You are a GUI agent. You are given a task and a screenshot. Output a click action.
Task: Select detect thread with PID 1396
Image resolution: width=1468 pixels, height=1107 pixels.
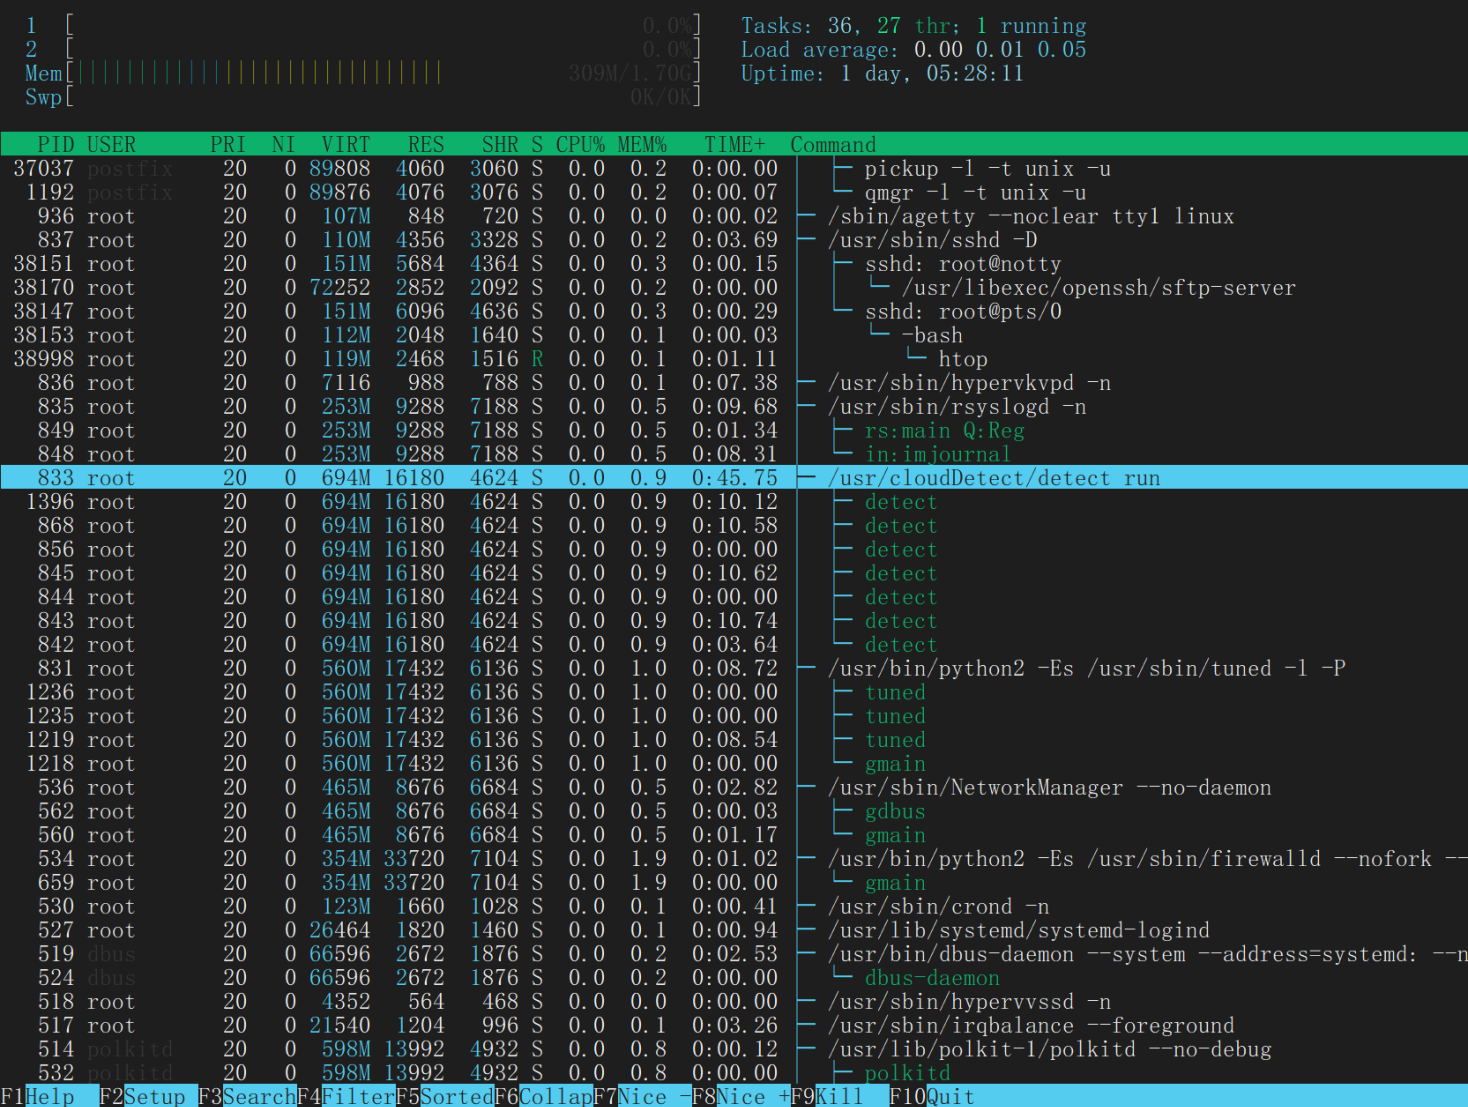pos(734,502)
